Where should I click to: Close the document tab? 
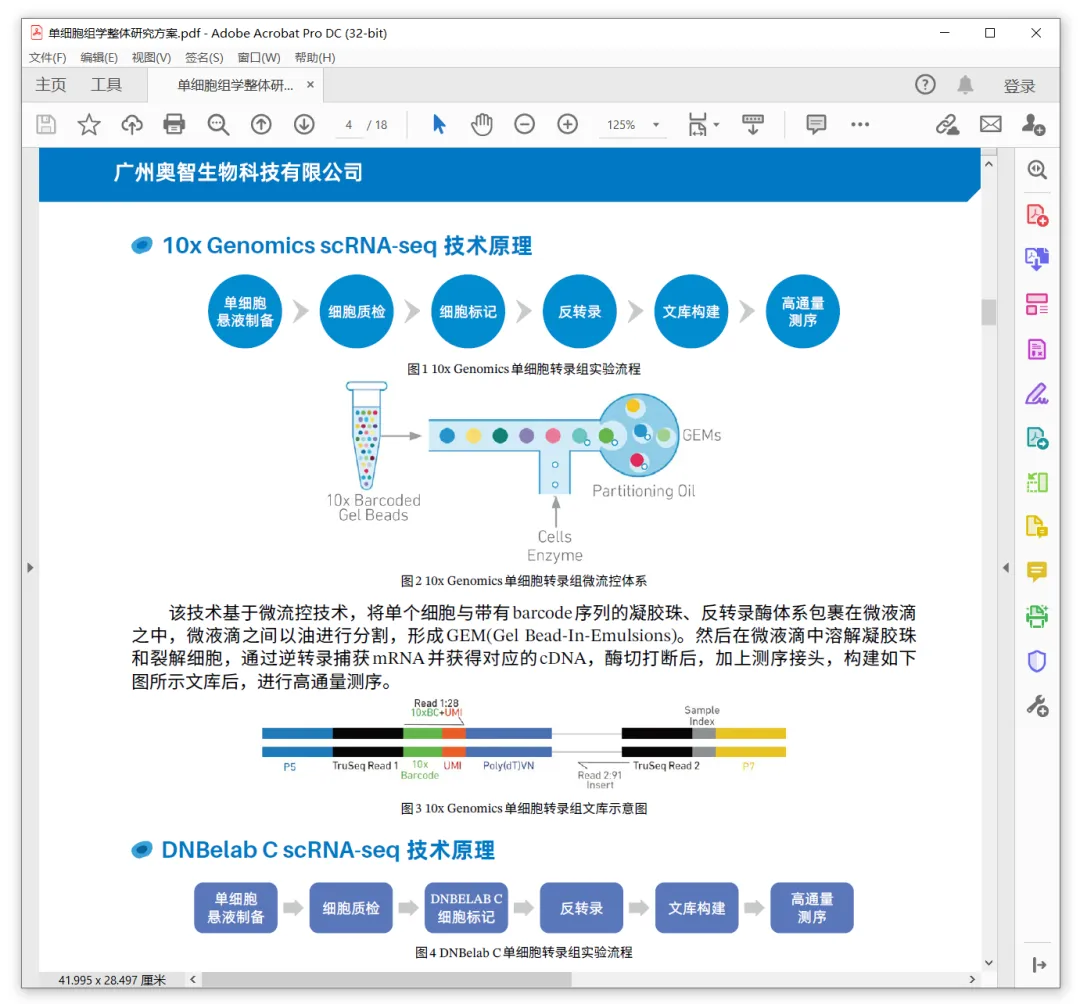coord(311,85)
